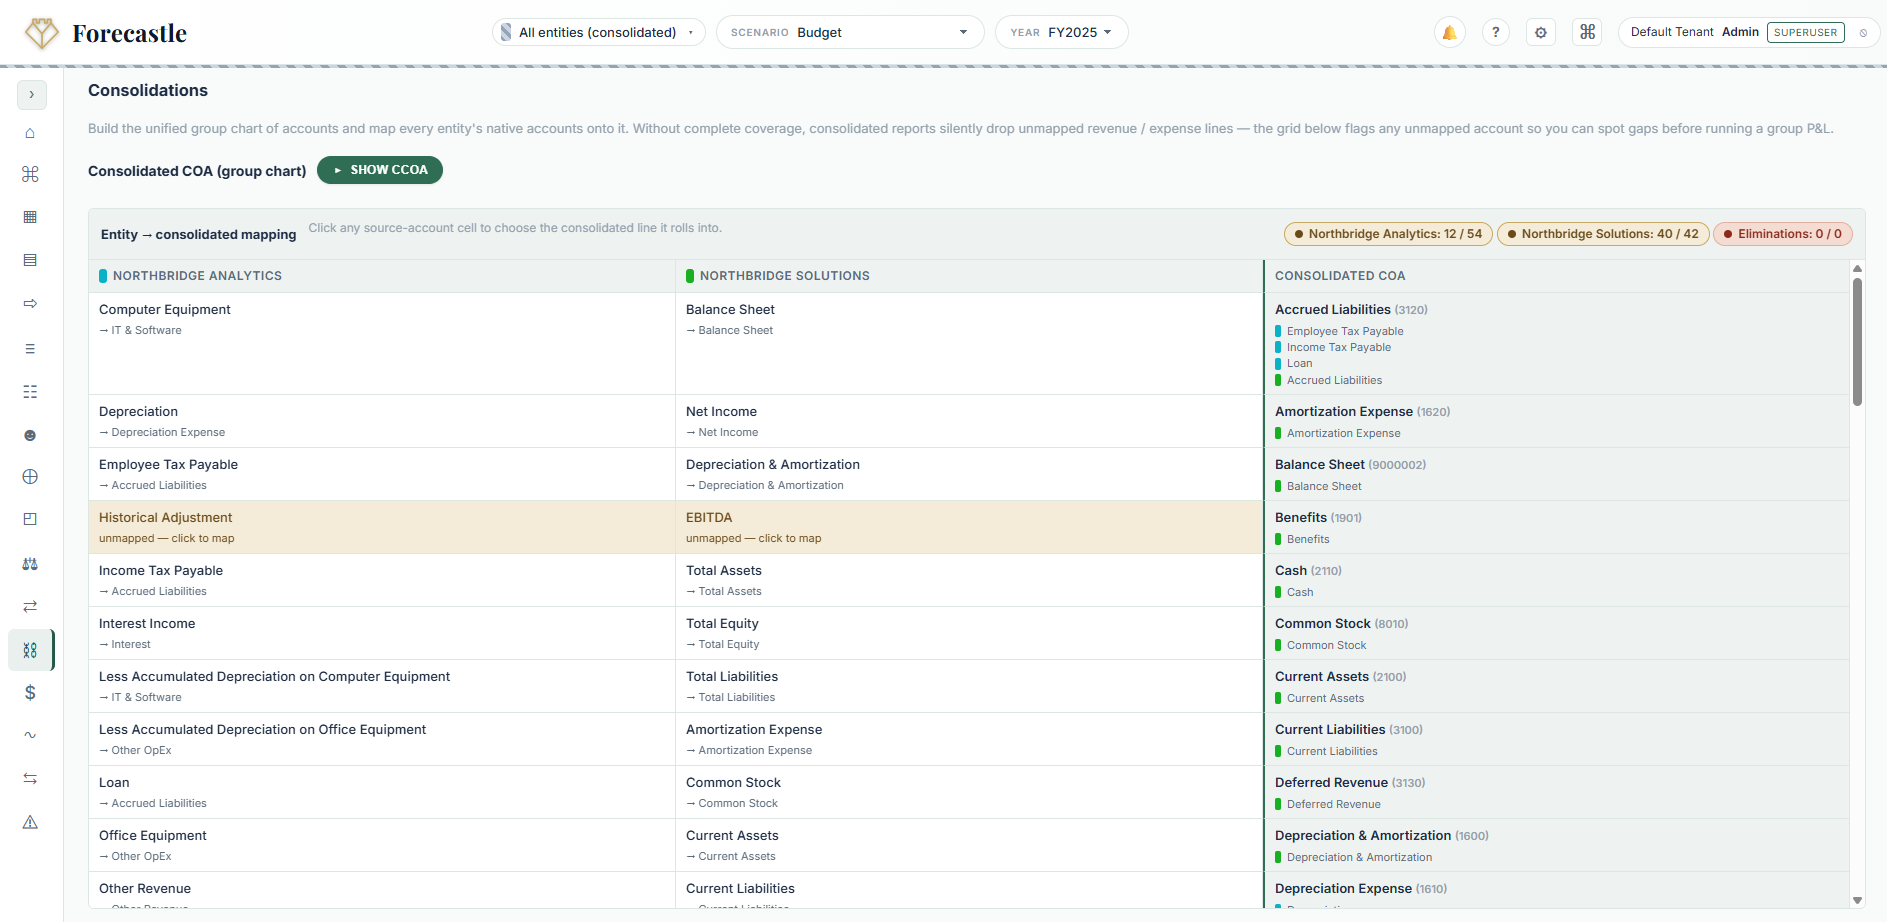Click the Office Equipment mapping cell
This screenshot has height=922, width=1887.
pyautogui.click(x=382, y=845)
